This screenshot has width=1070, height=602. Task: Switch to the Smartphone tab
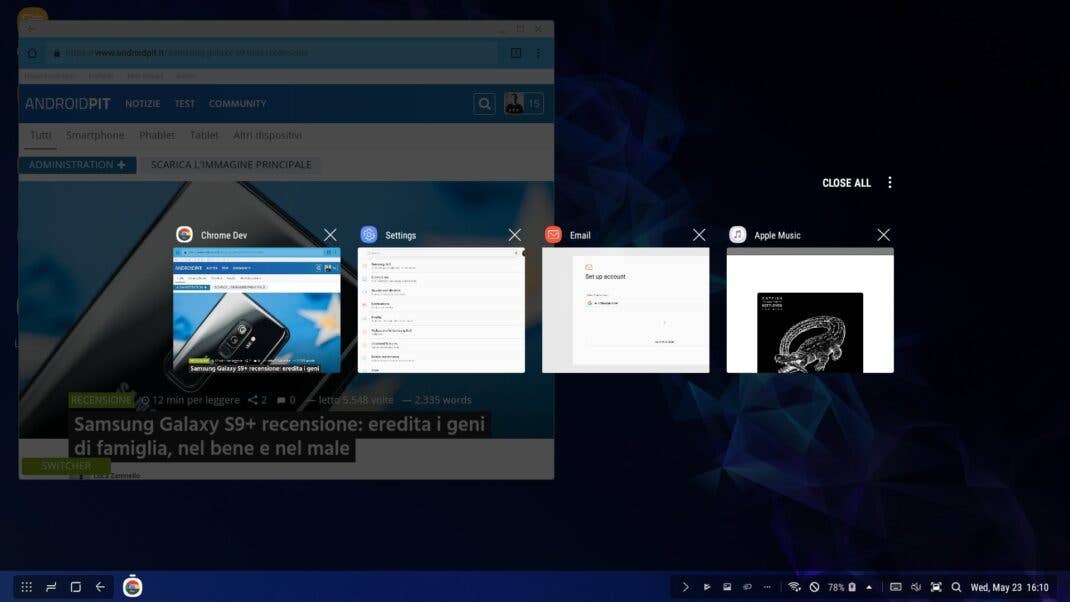point(95,135)
